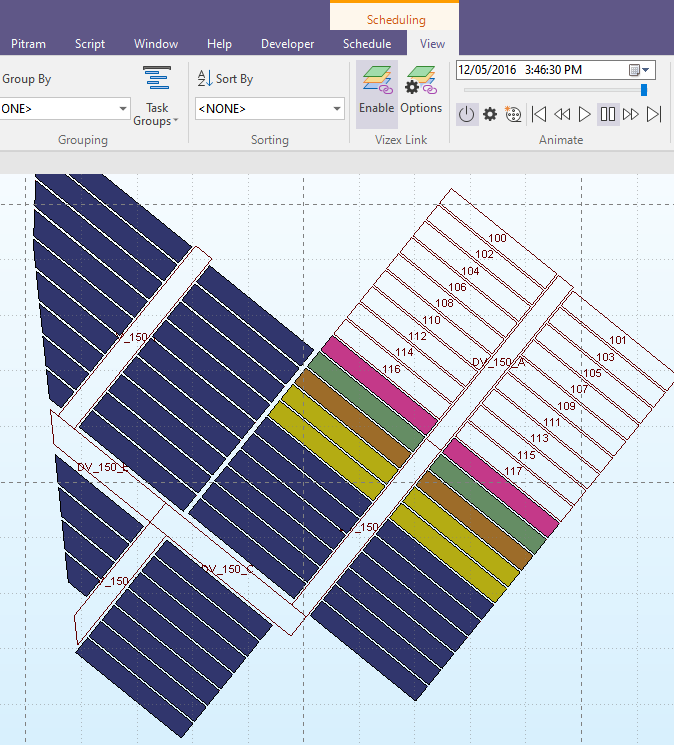The width and height of the screenshot is (674, 745).
Task: Open the Script tab
Action: [90, 44]
